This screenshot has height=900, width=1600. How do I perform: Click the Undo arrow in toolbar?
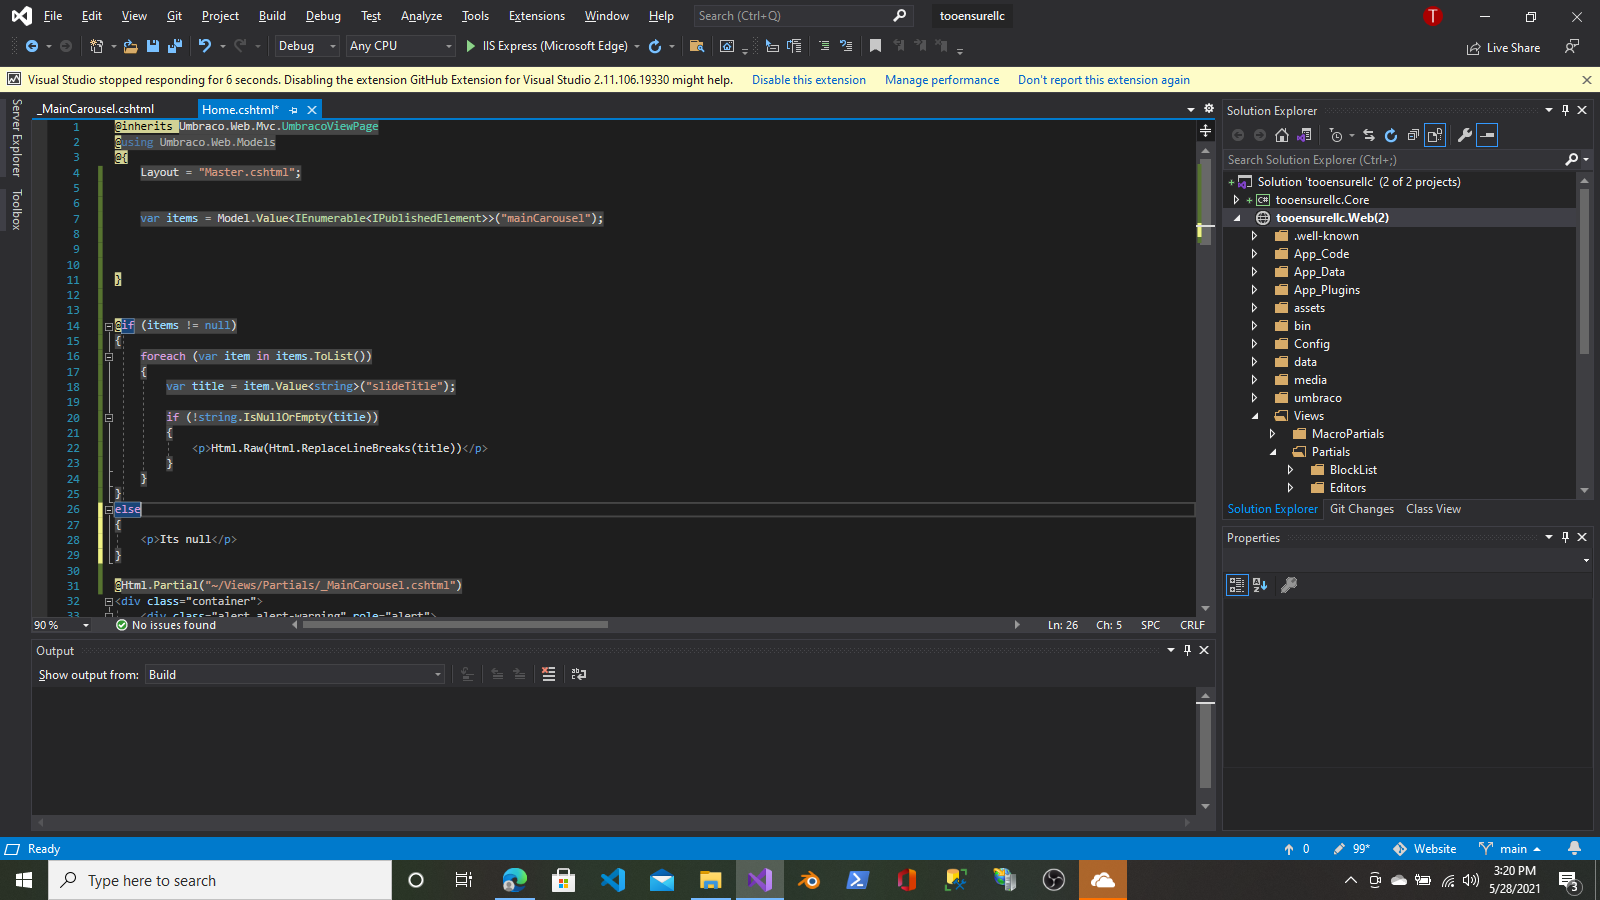(205, 46)
